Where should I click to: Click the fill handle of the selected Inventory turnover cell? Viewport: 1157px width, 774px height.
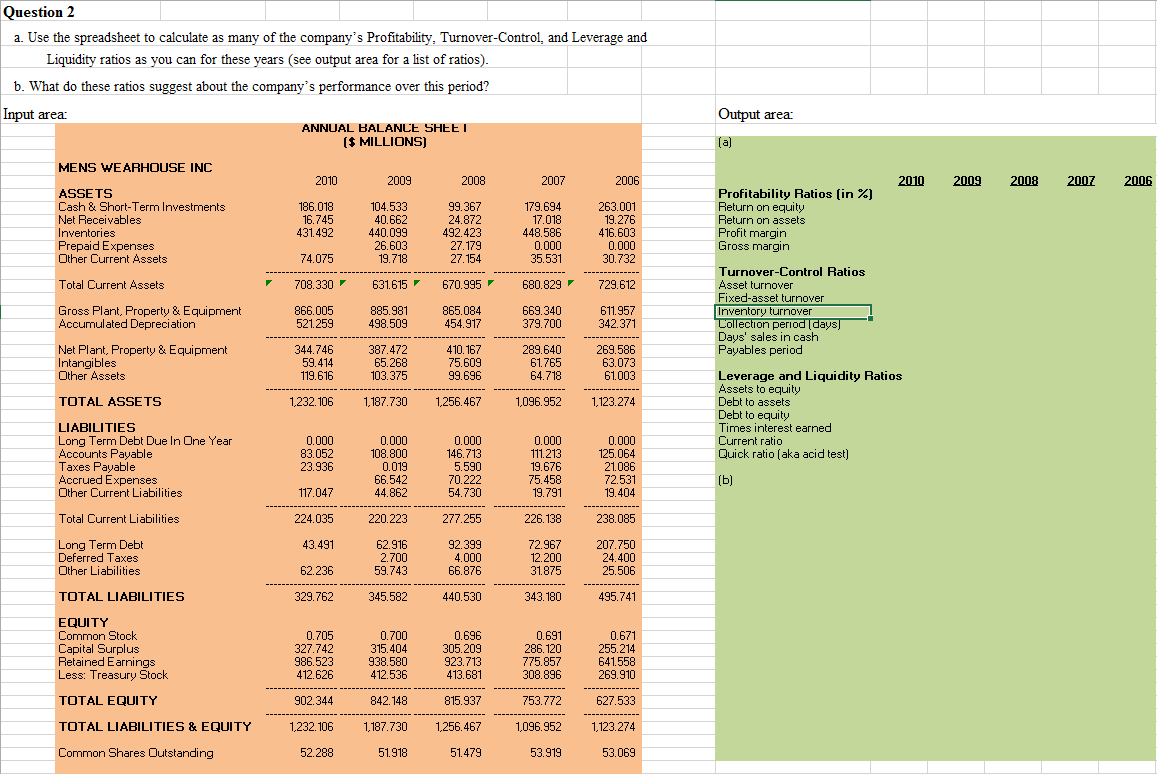pyautogui.click(x=870, y=318)
